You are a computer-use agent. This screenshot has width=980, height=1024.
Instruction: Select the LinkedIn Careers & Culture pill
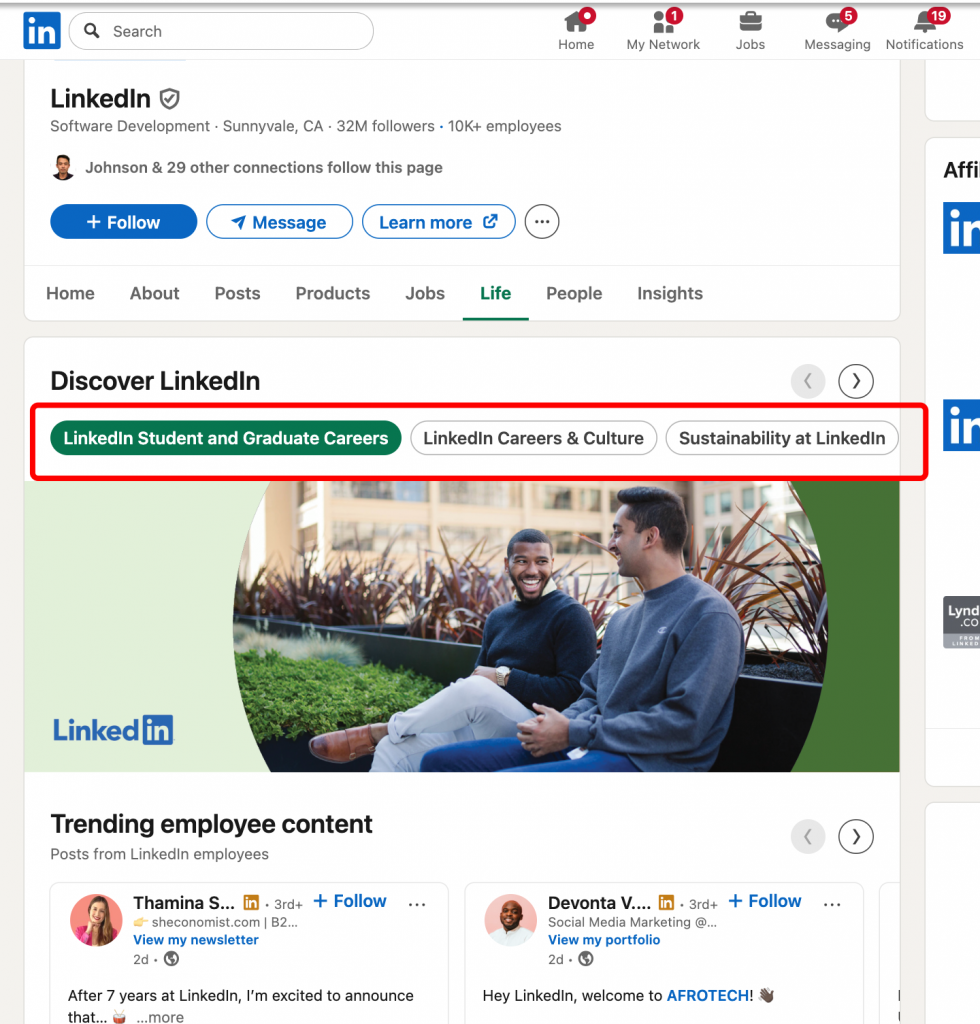pyautogui.click(x=533, y=438)
